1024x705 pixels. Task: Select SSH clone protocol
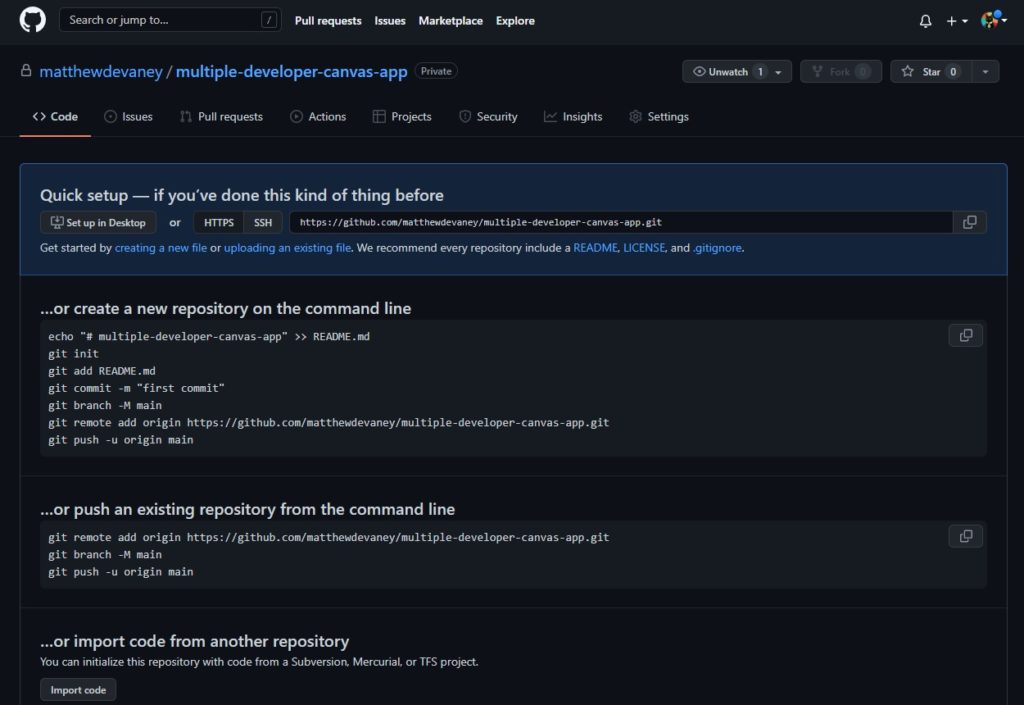click(x=263, y=223)
